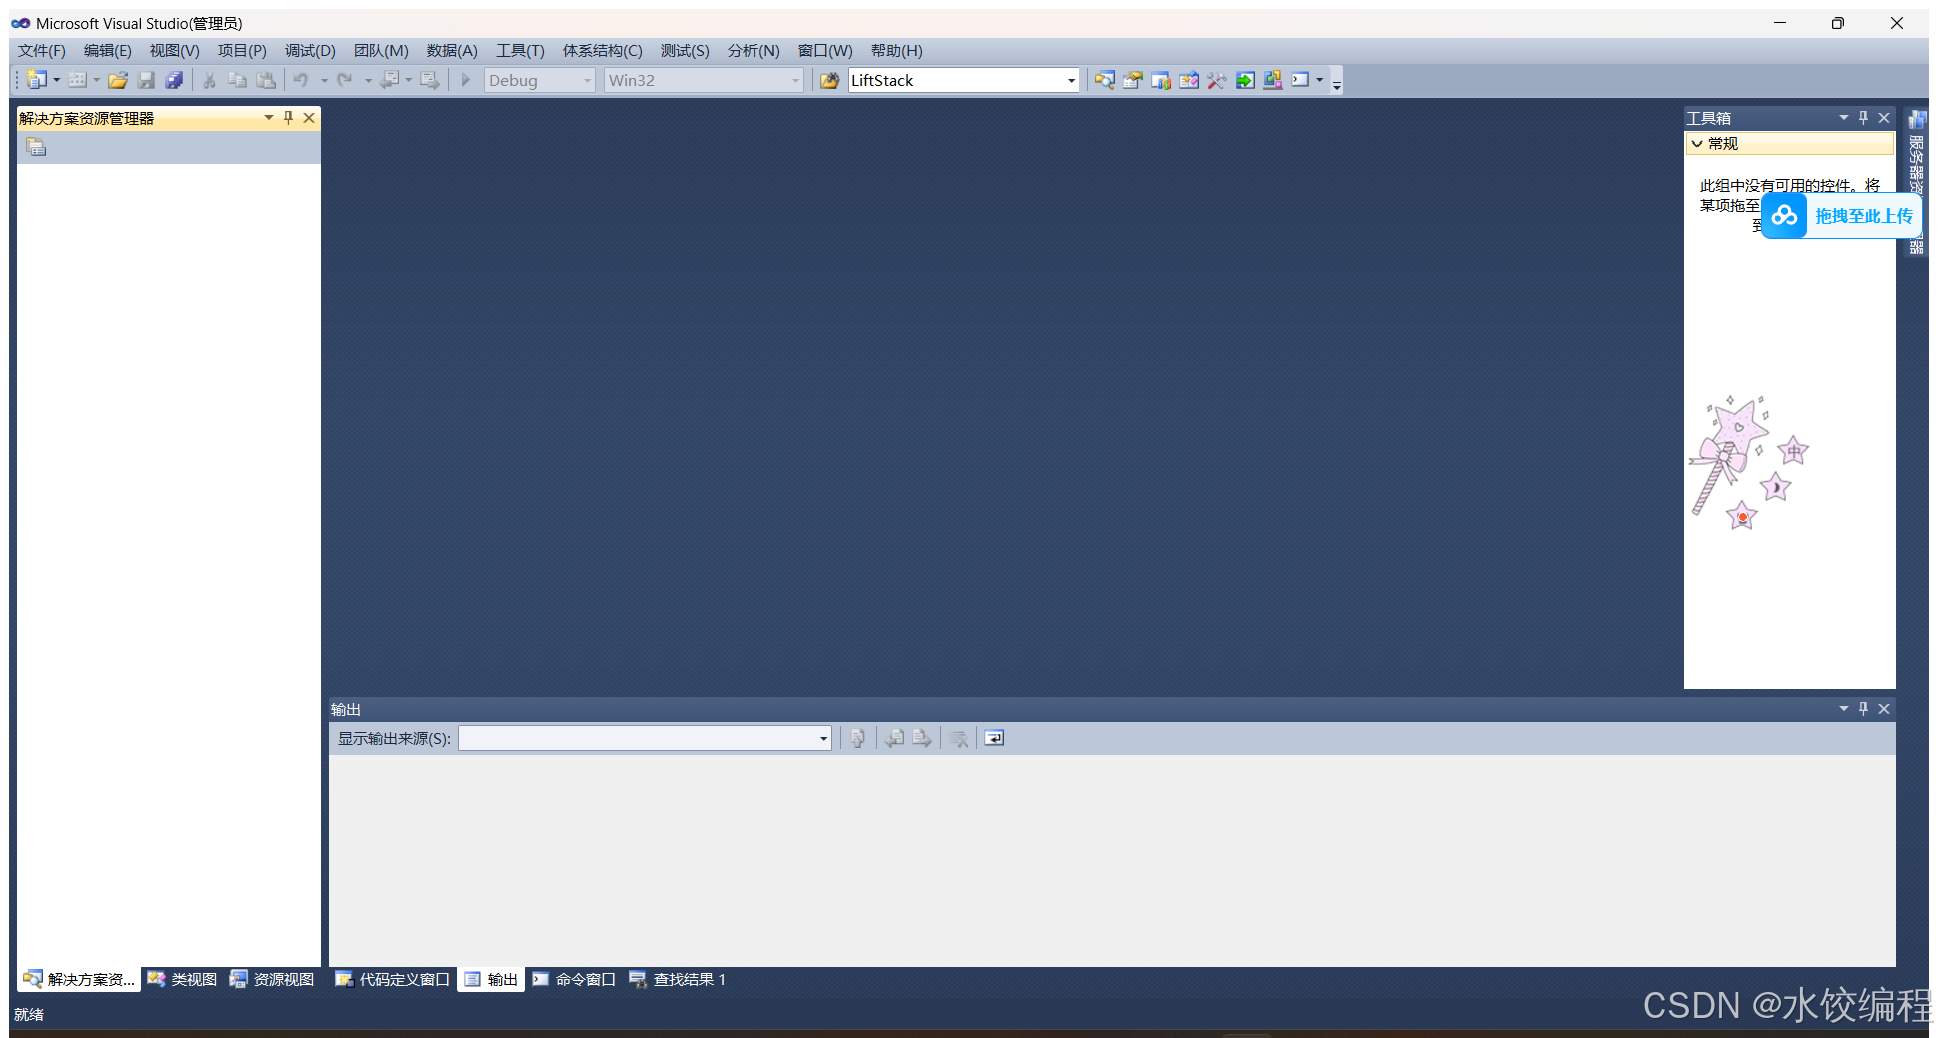Click the Save All icon
The image size is (1938, 1038).
(x=174, y=80)
